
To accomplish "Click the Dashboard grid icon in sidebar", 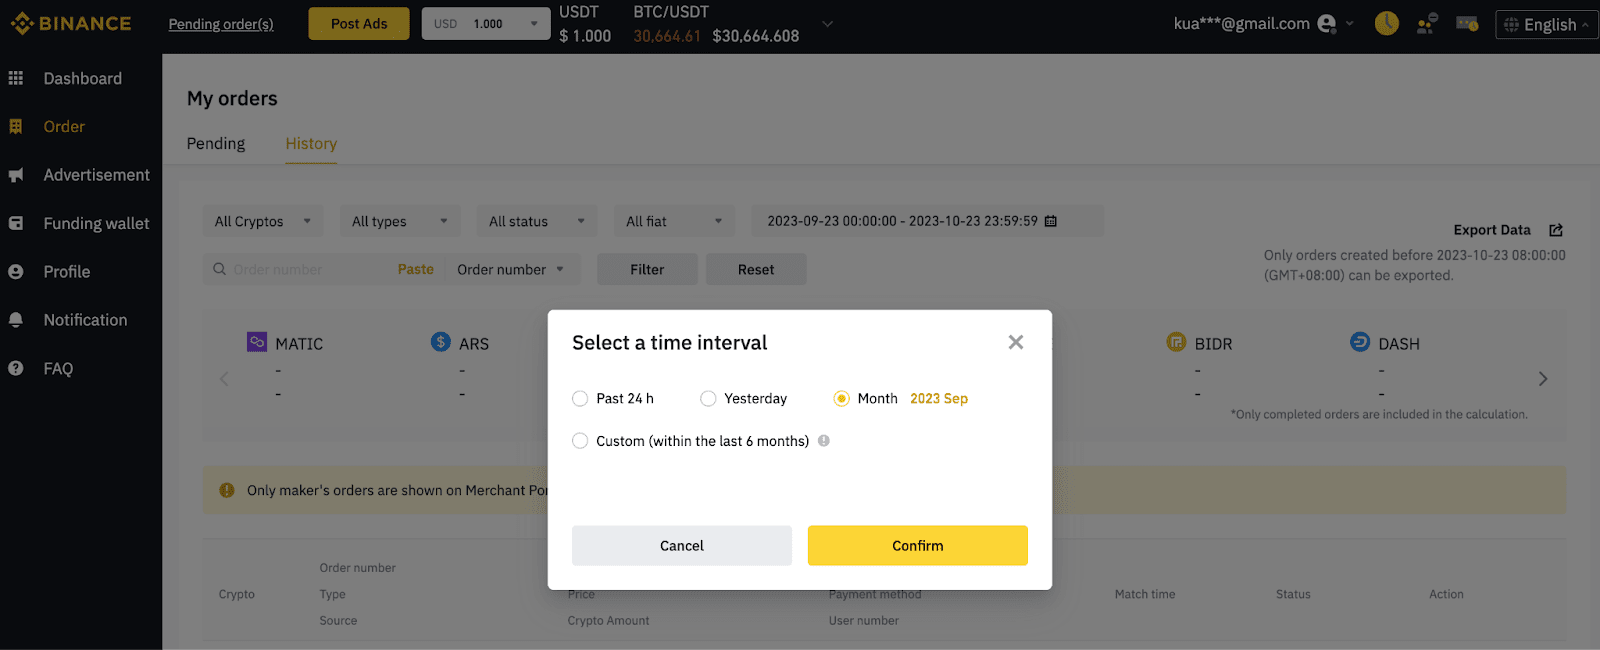I will pyautogui.click(x=16, y=78).
